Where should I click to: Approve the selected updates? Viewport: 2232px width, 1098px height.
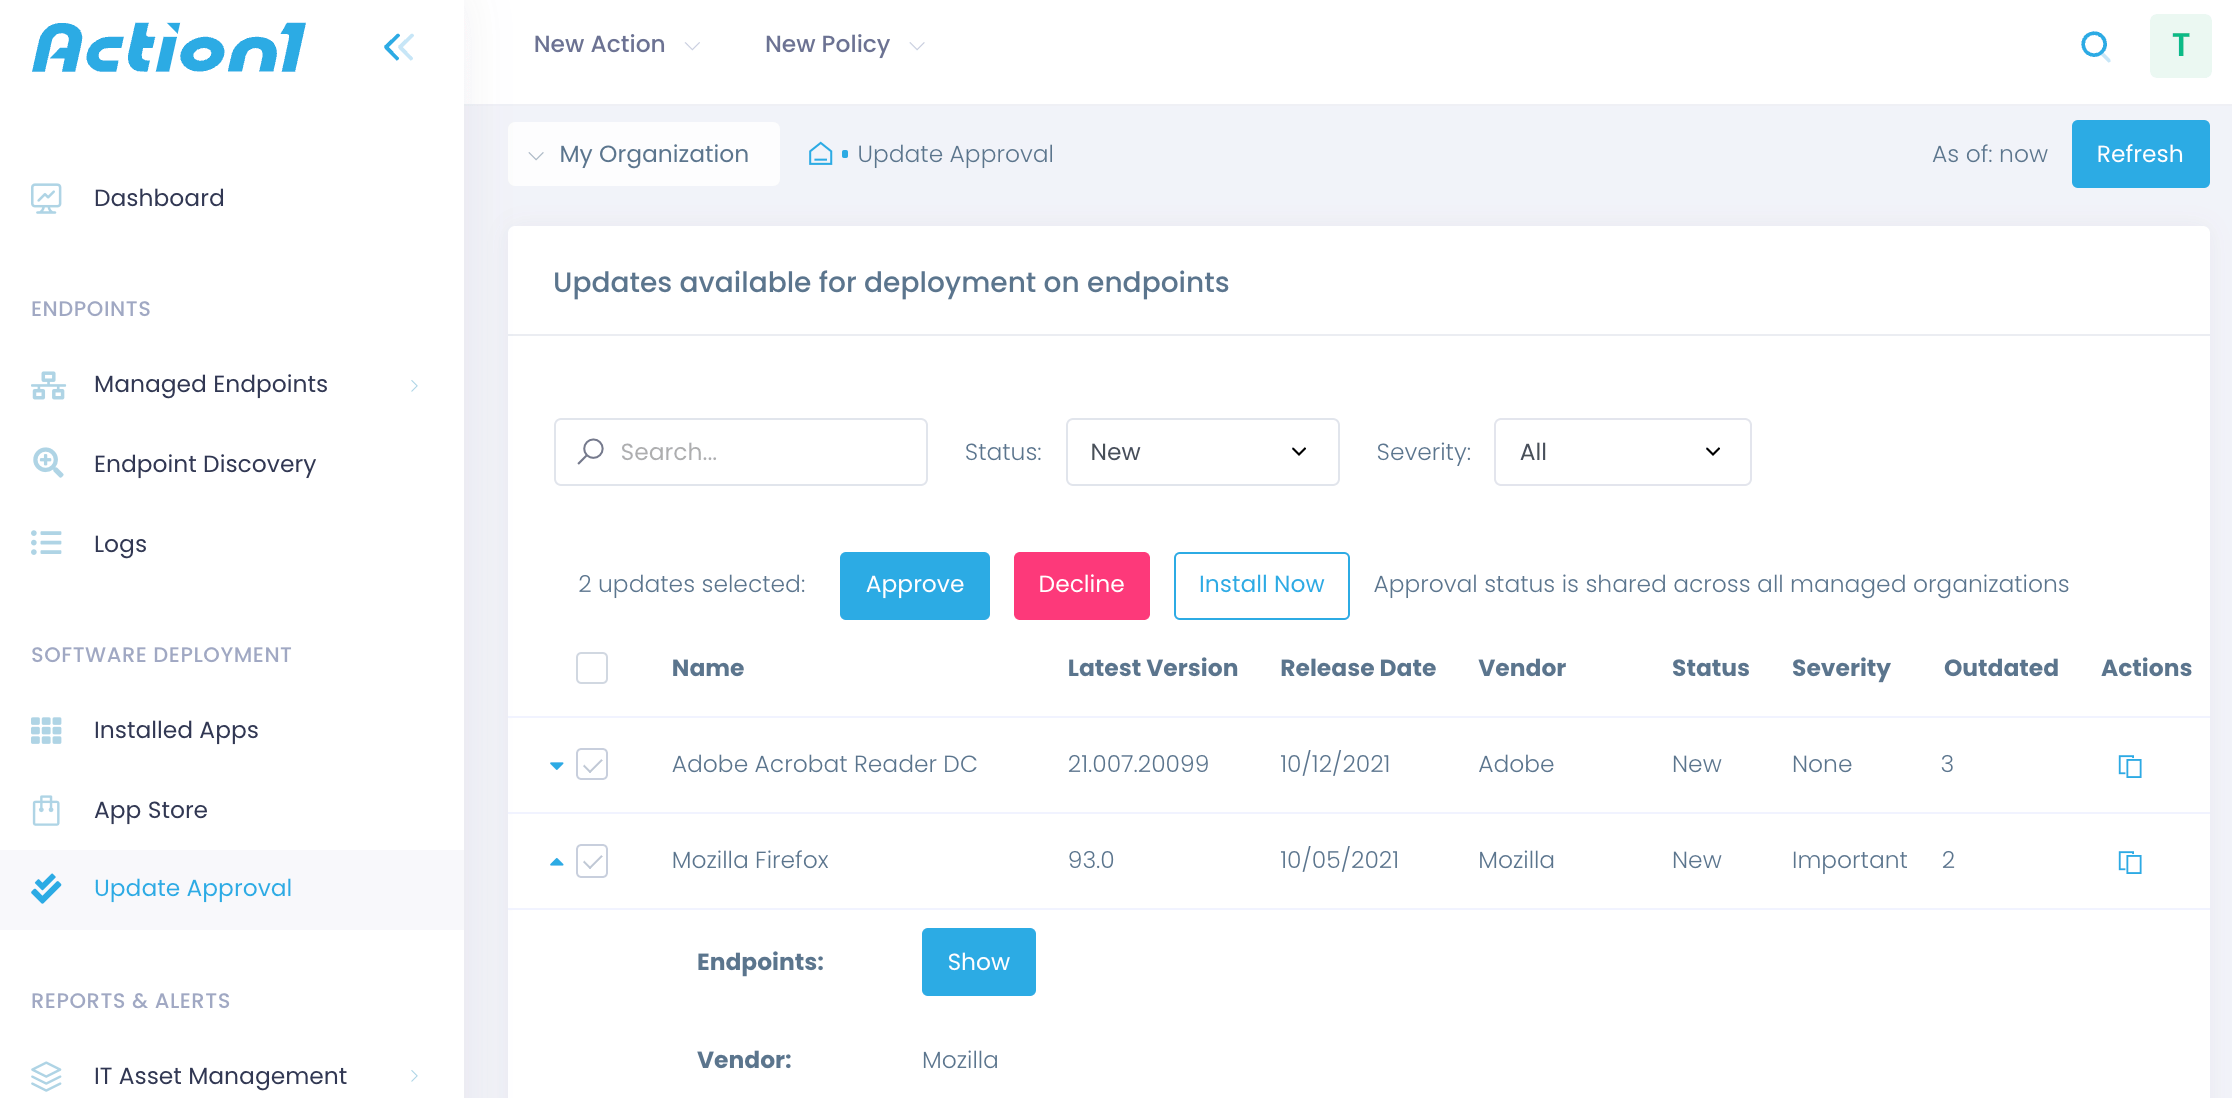pos(914,585)
